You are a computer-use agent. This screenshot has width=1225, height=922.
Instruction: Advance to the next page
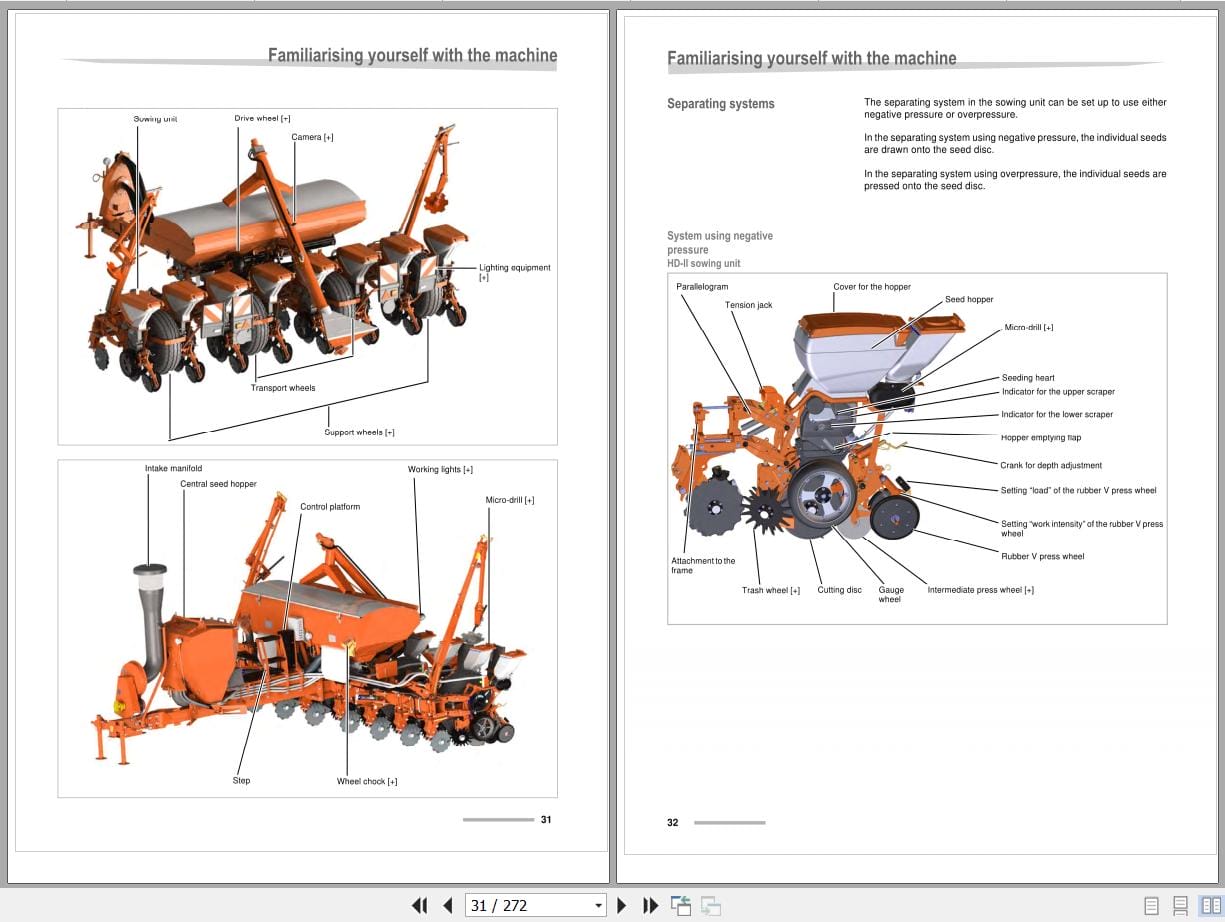click(622, 905)
